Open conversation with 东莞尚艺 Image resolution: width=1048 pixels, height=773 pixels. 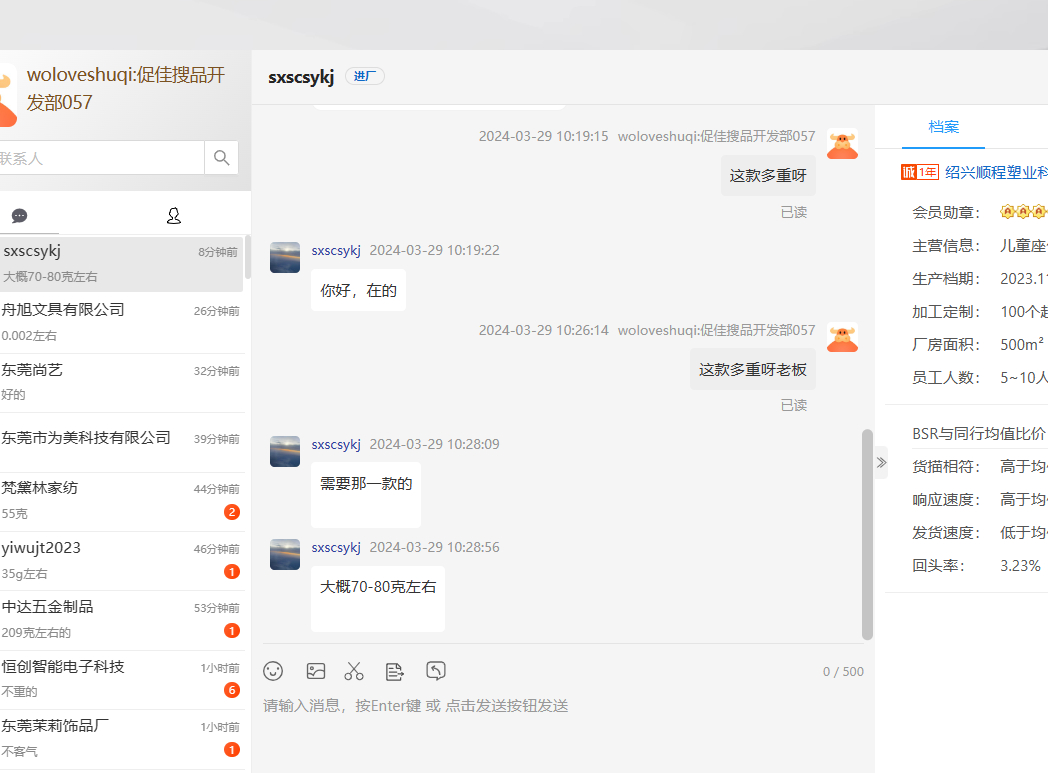pos(122,382)
